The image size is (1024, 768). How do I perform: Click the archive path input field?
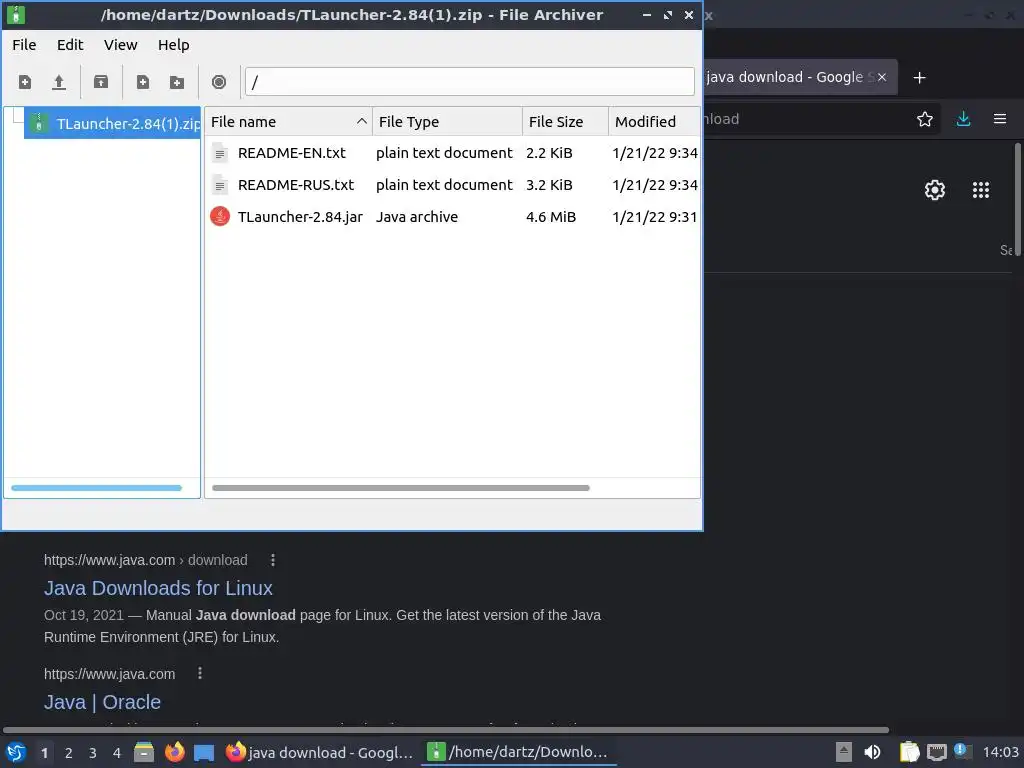(470, 82)
